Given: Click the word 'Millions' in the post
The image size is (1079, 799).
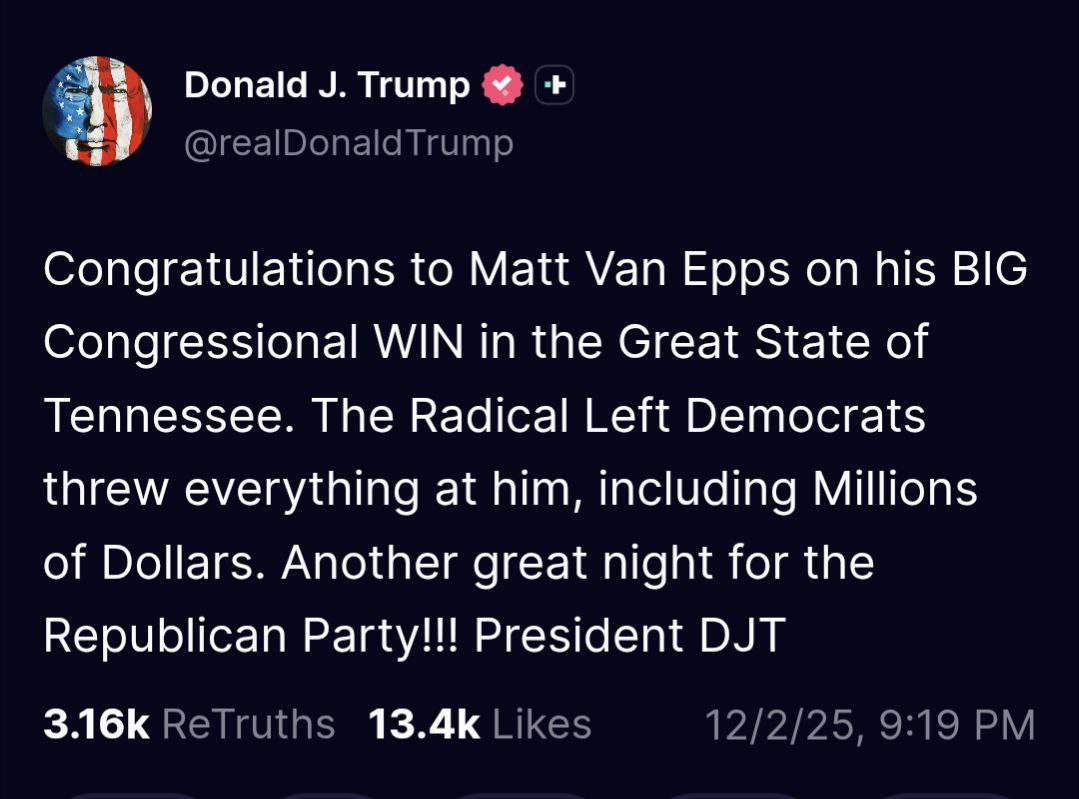Looking at the screenshot, I should [894, 489].
